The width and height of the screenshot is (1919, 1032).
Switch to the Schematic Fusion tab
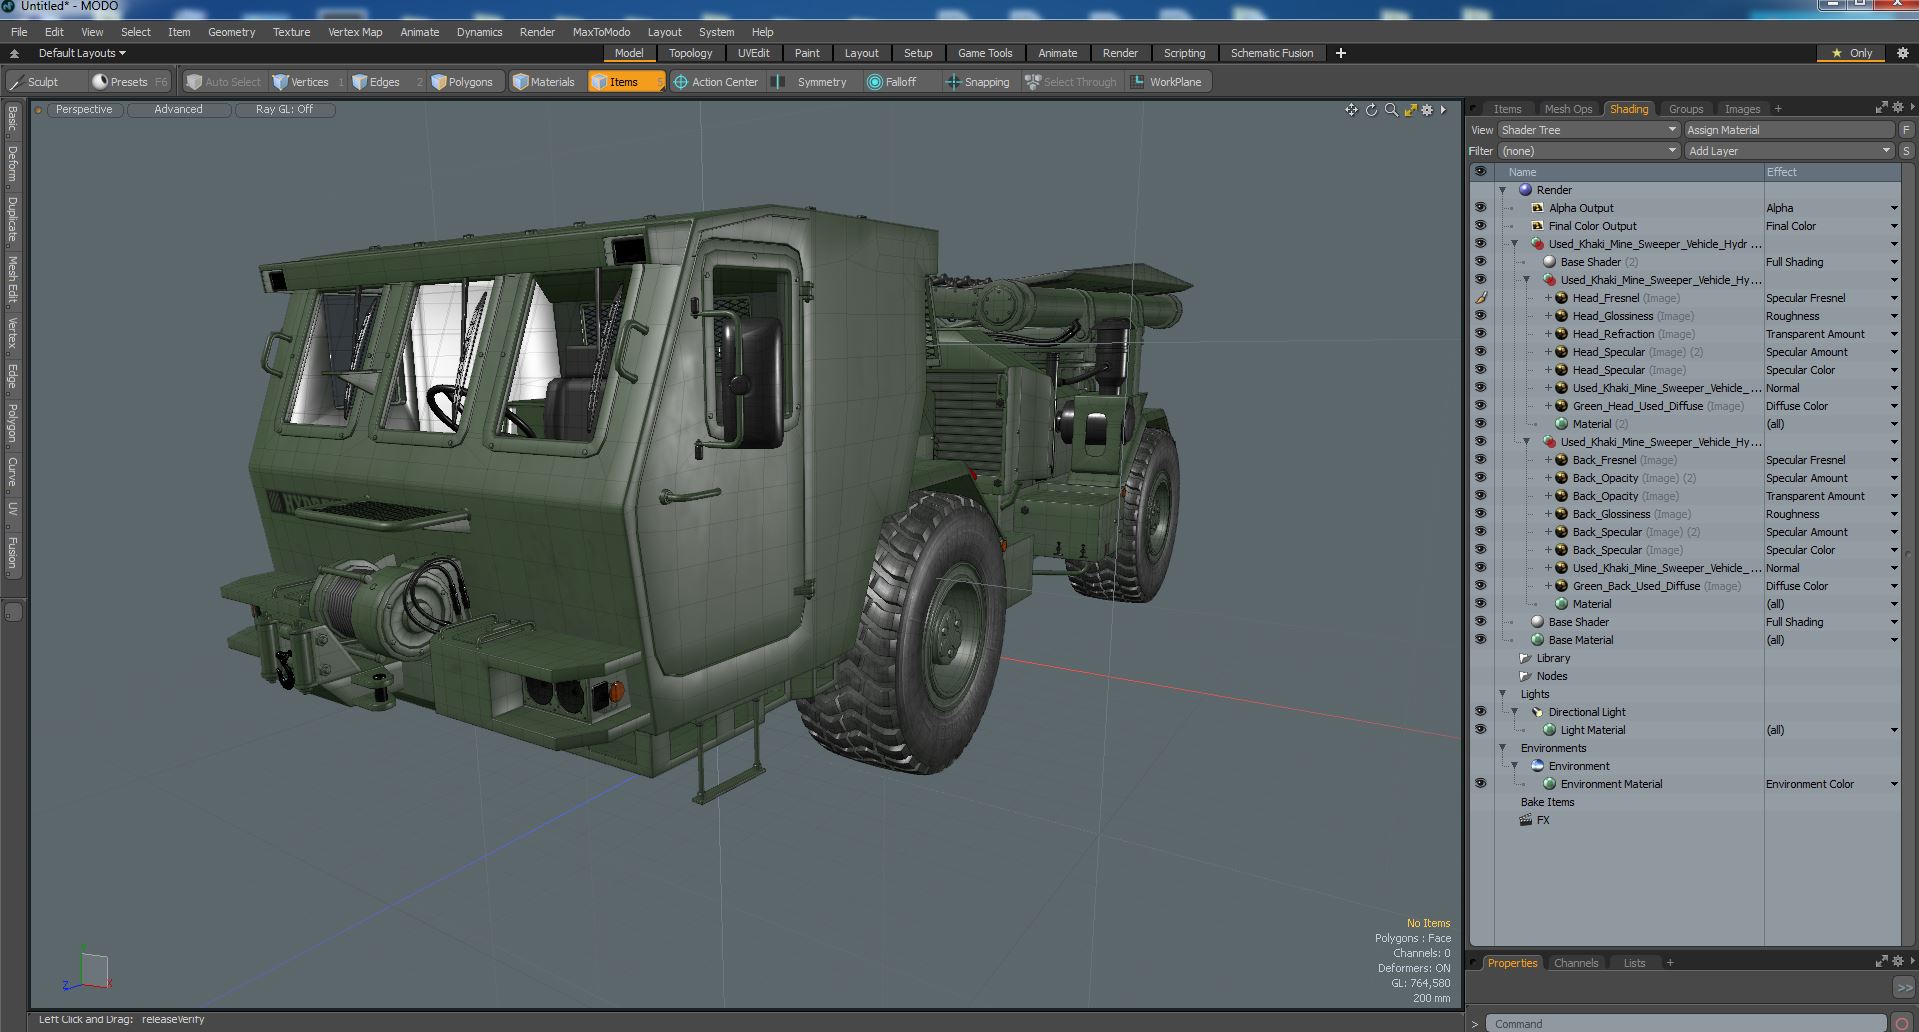(x=1271, y=53)
